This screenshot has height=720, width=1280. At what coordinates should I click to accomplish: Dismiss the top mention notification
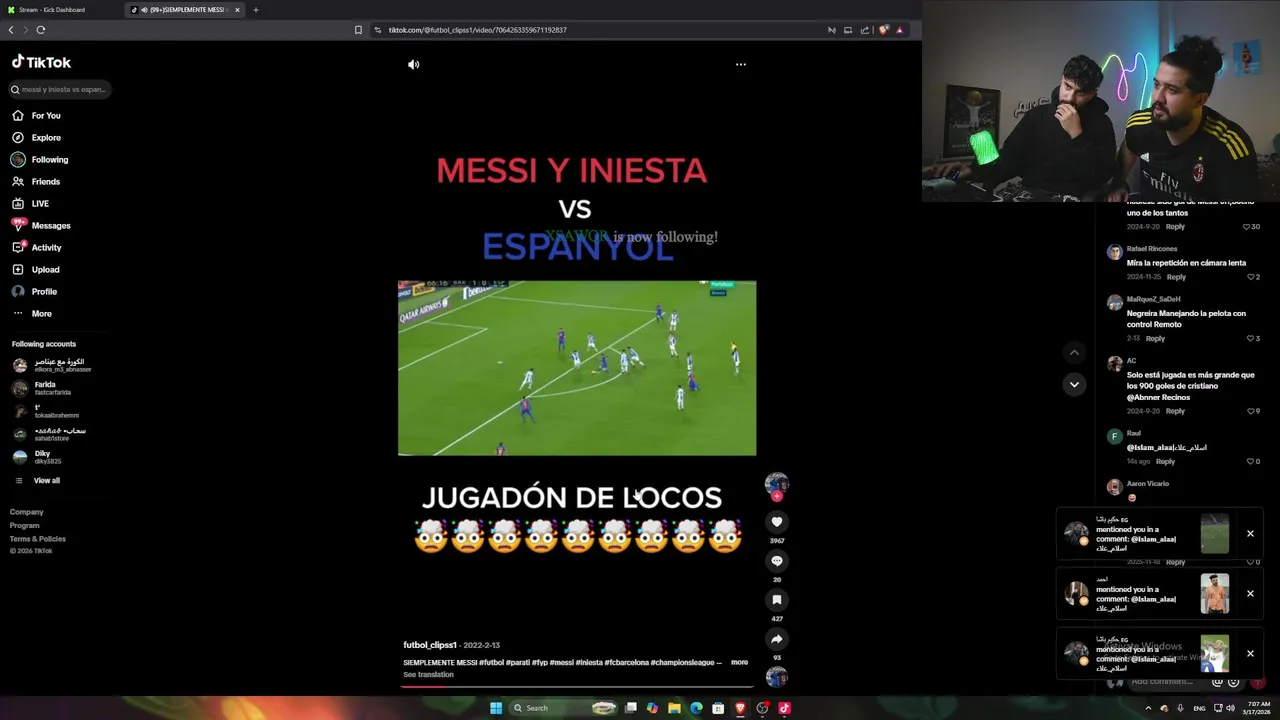tap(1250, 534)
